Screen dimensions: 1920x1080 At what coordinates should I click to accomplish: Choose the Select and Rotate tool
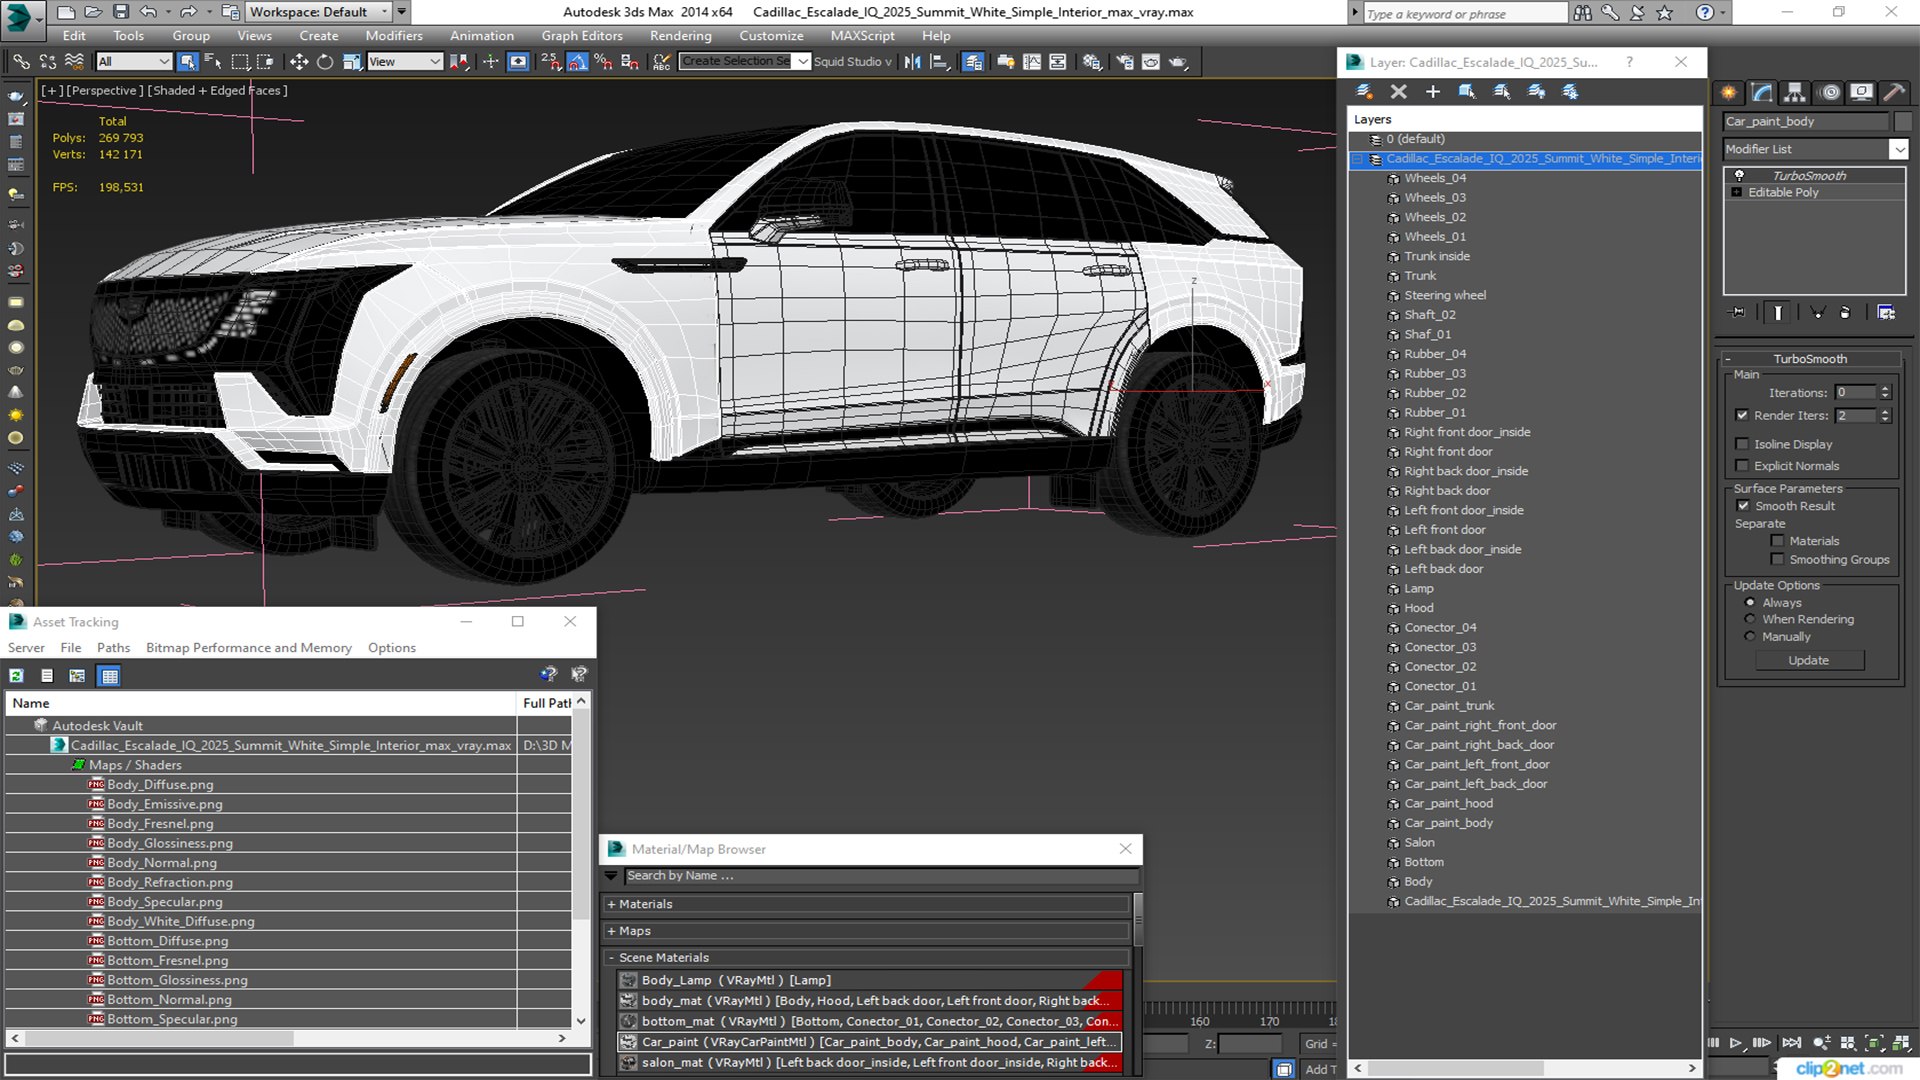[x=325, y=62]
